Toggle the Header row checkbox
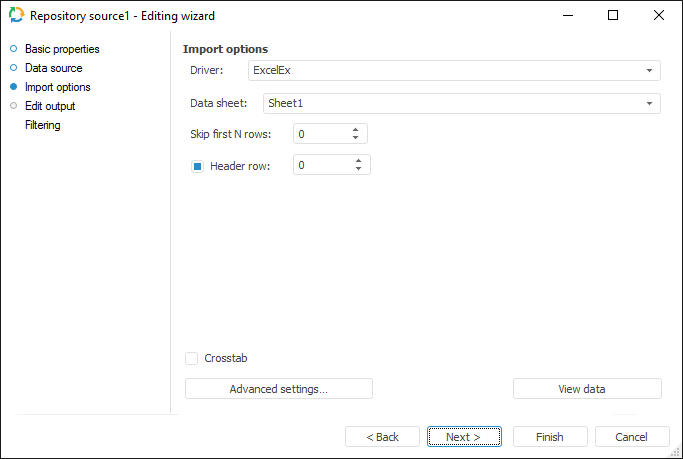The width and height of the screenshot is (683, 459). tap(197, 165)
